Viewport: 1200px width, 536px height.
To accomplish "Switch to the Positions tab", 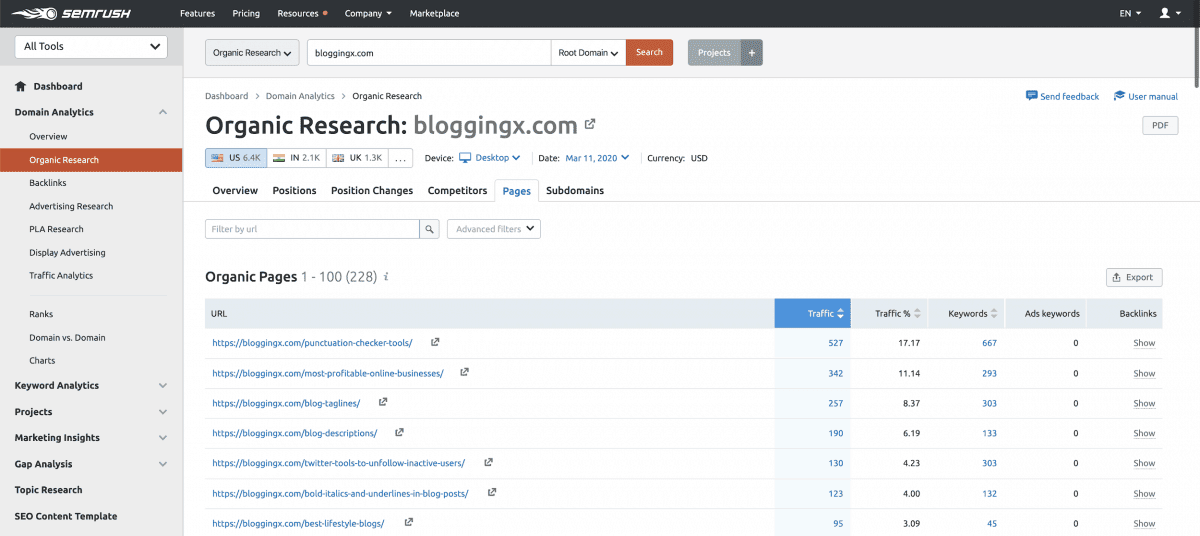I will (x=294, y=190).
